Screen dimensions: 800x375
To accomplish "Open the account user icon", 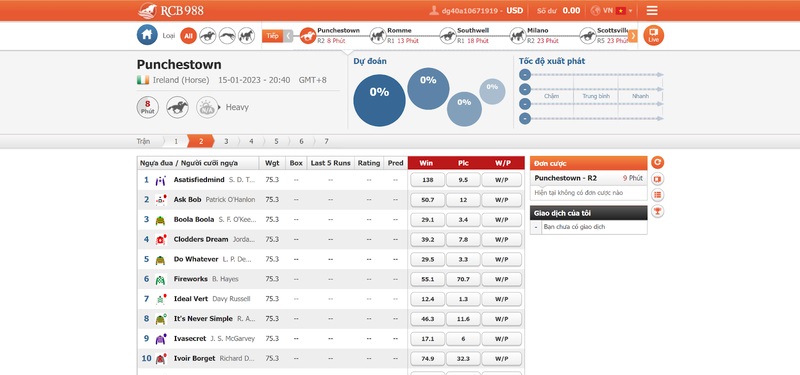I will (x=434, y=10).
